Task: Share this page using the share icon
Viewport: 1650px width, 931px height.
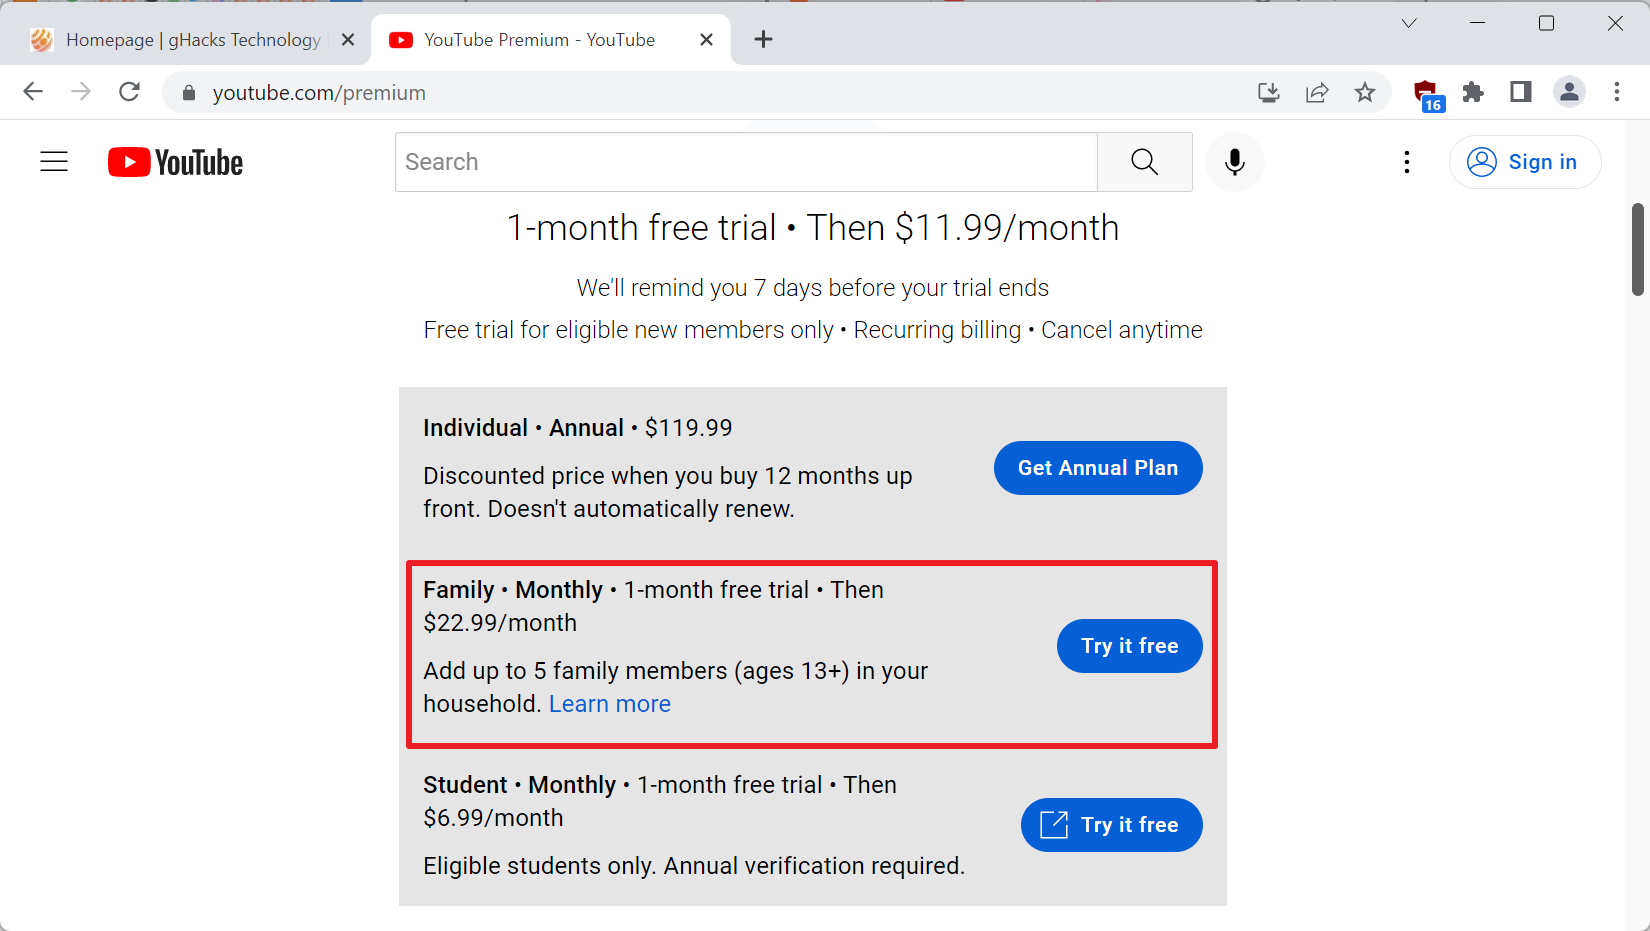Action: pyautogui.click(x=1317, y=93)
